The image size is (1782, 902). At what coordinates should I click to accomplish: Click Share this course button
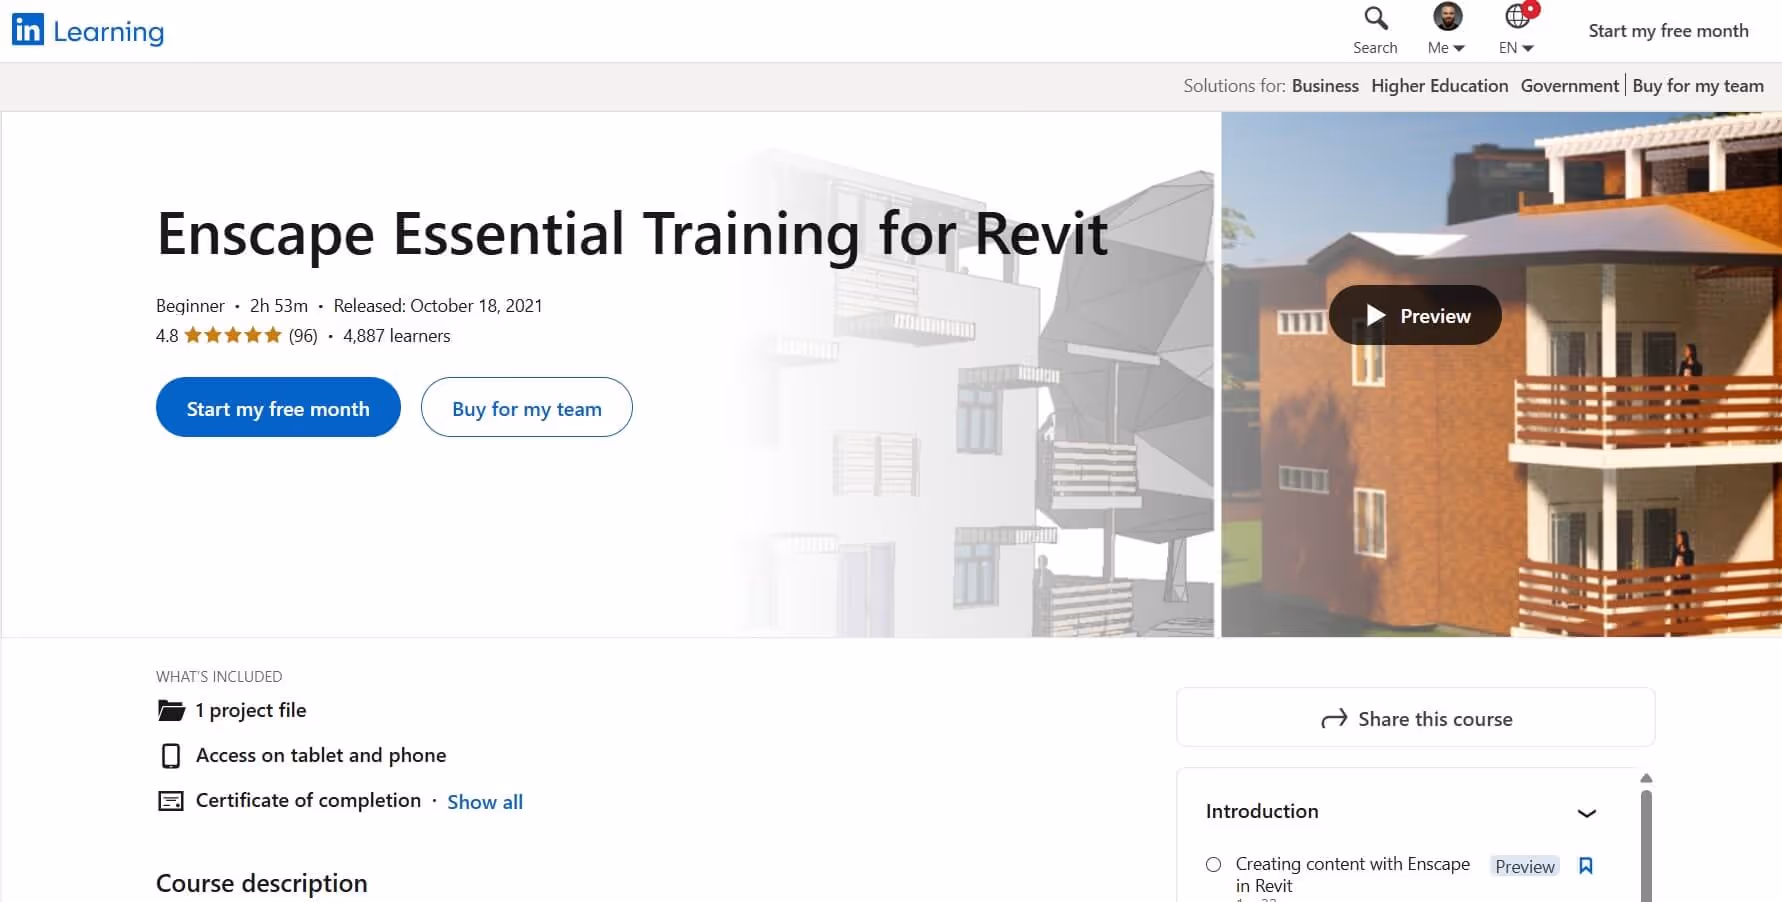click(1415, 717)
